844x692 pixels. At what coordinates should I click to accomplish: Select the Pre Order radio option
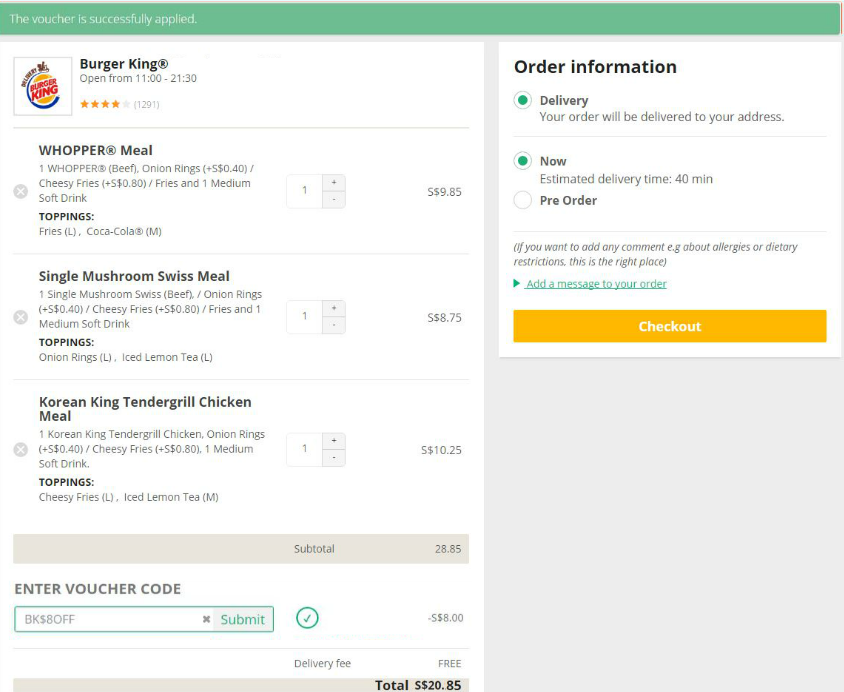[x=523, y=200]
